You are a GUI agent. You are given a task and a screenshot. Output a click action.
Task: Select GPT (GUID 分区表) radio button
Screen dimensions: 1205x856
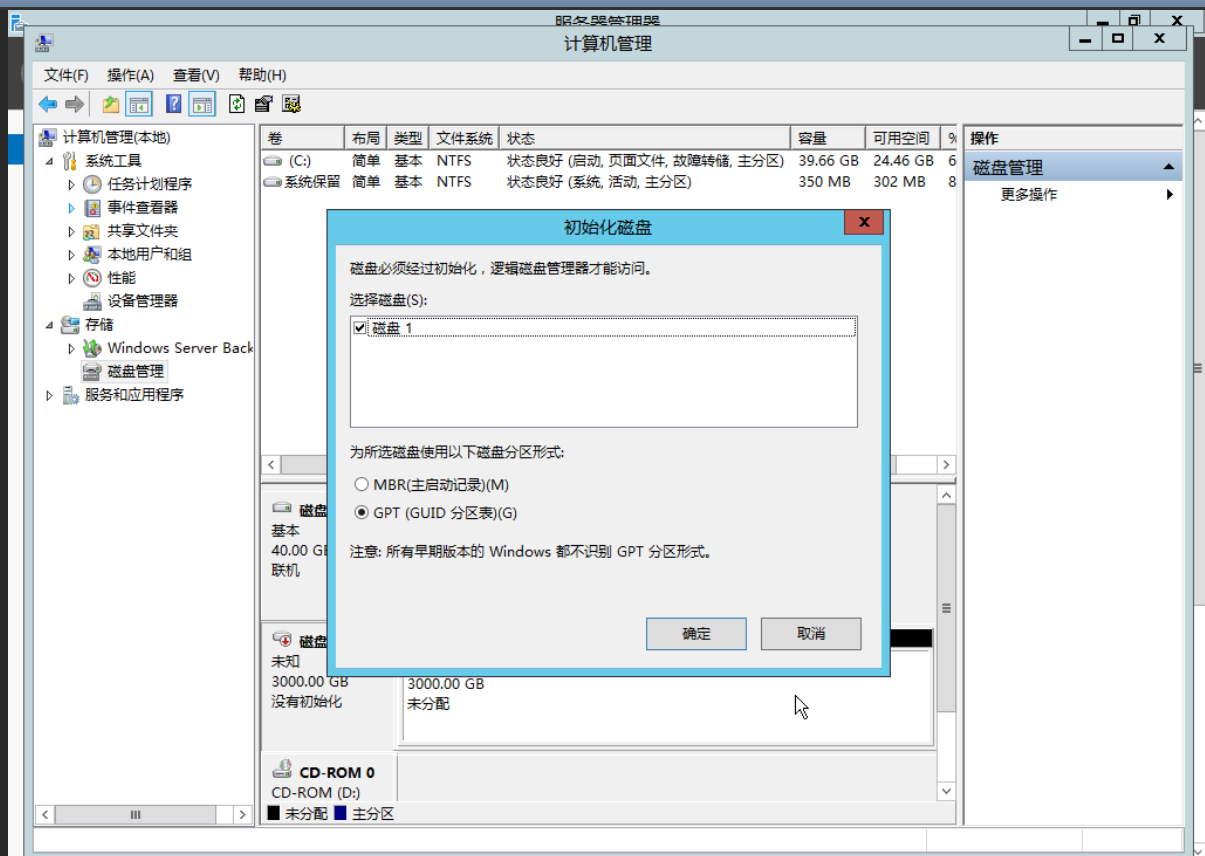pyautogui.click(x=362, y=513)
